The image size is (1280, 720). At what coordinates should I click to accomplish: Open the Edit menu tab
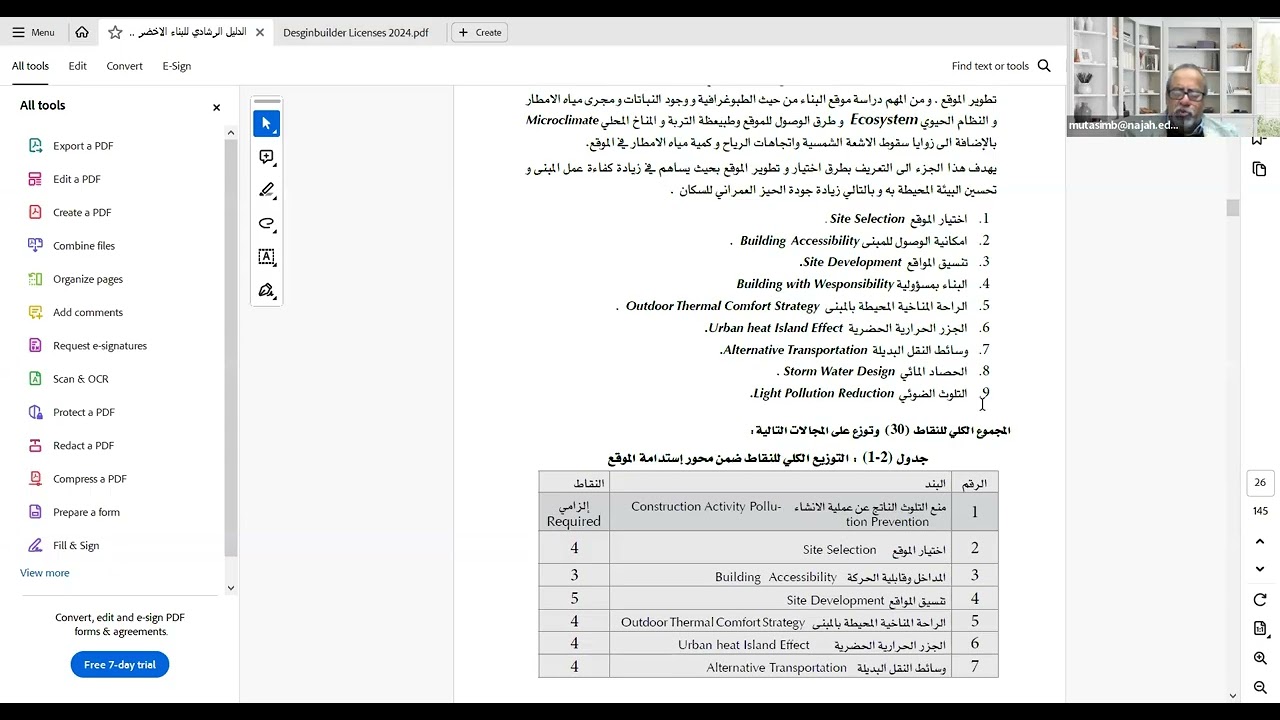click(x=77, y=66)
